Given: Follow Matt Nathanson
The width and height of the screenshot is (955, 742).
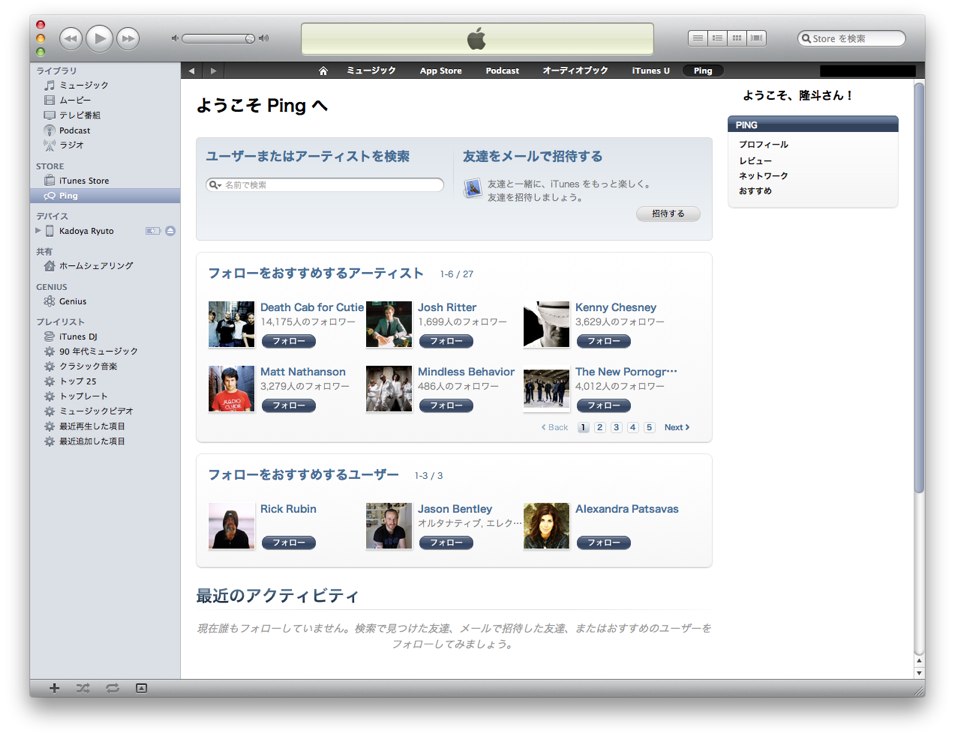Looking at the screenshot, I should [289, 406].
